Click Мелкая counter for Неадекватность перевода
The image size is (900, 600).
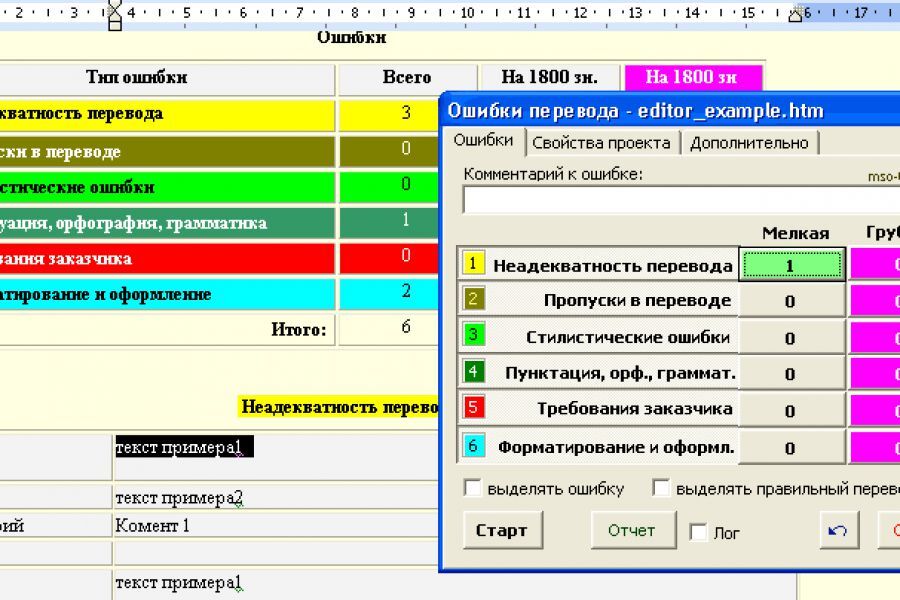[792, 265]
